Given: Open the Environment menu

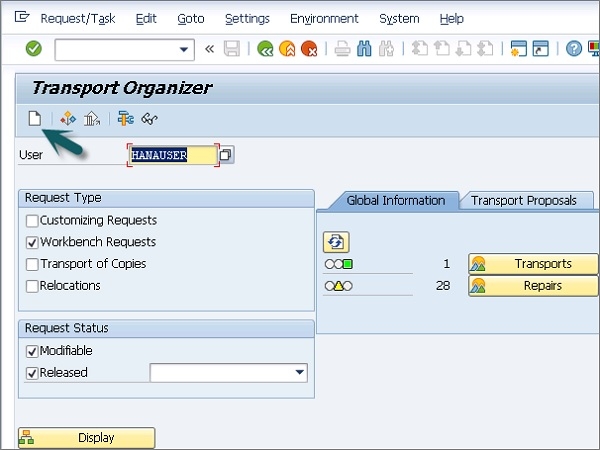Looking at the screenshot, I should tap(324, 18).
